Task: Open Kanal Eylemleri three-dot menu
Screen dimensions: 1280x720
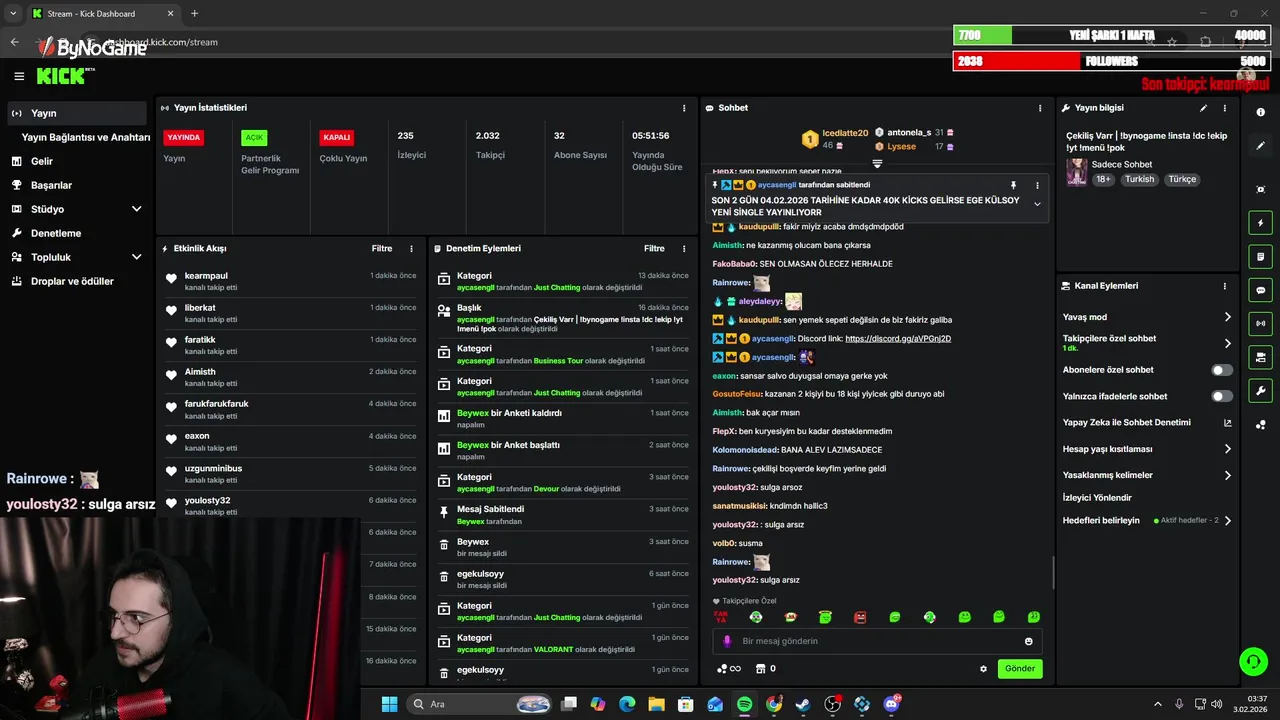Action: coord(1224,286)
